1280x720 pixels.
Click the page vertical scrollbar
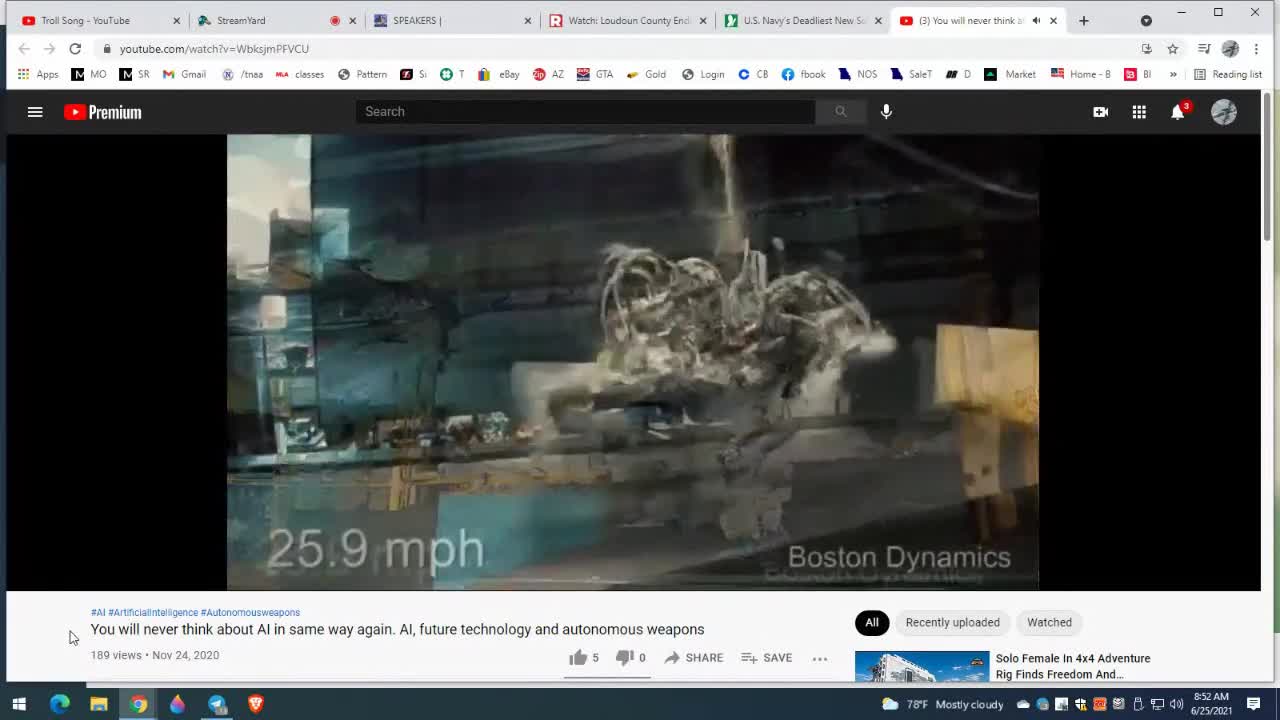point(1268,165)
